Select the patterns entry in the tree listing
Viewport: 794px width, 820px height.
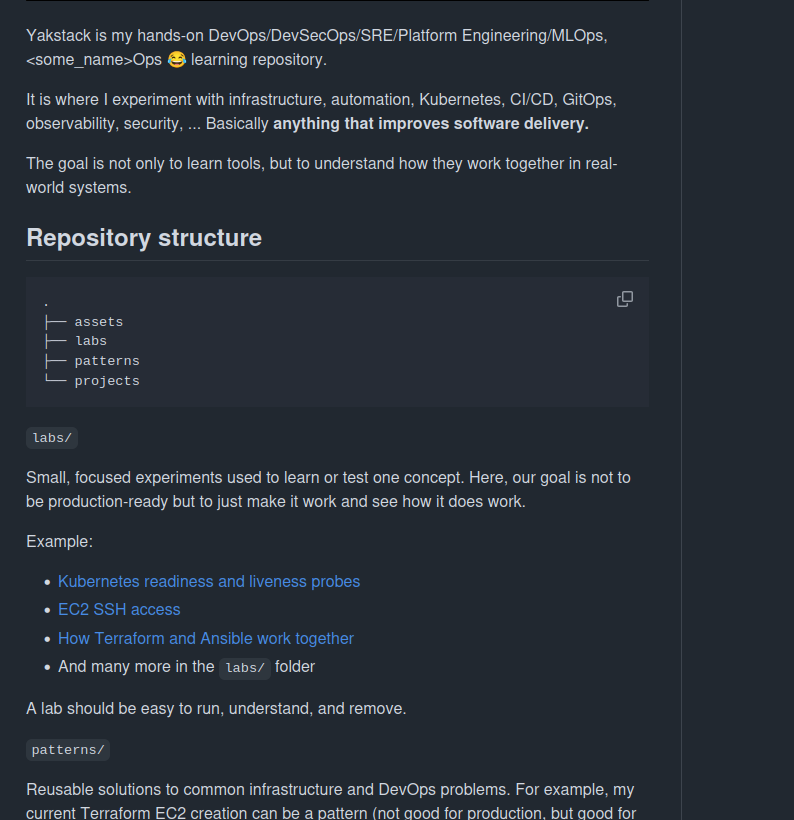[107, 361]
